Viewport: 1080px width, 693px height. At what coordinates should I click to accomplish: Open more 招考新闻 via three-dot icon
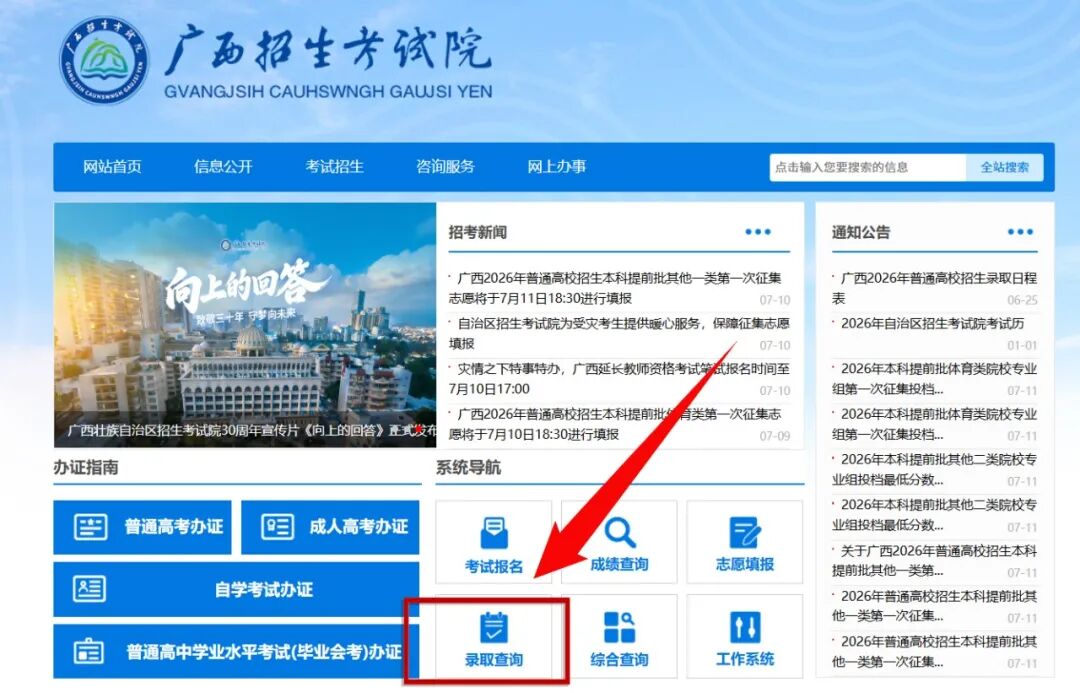pos(758,232)
